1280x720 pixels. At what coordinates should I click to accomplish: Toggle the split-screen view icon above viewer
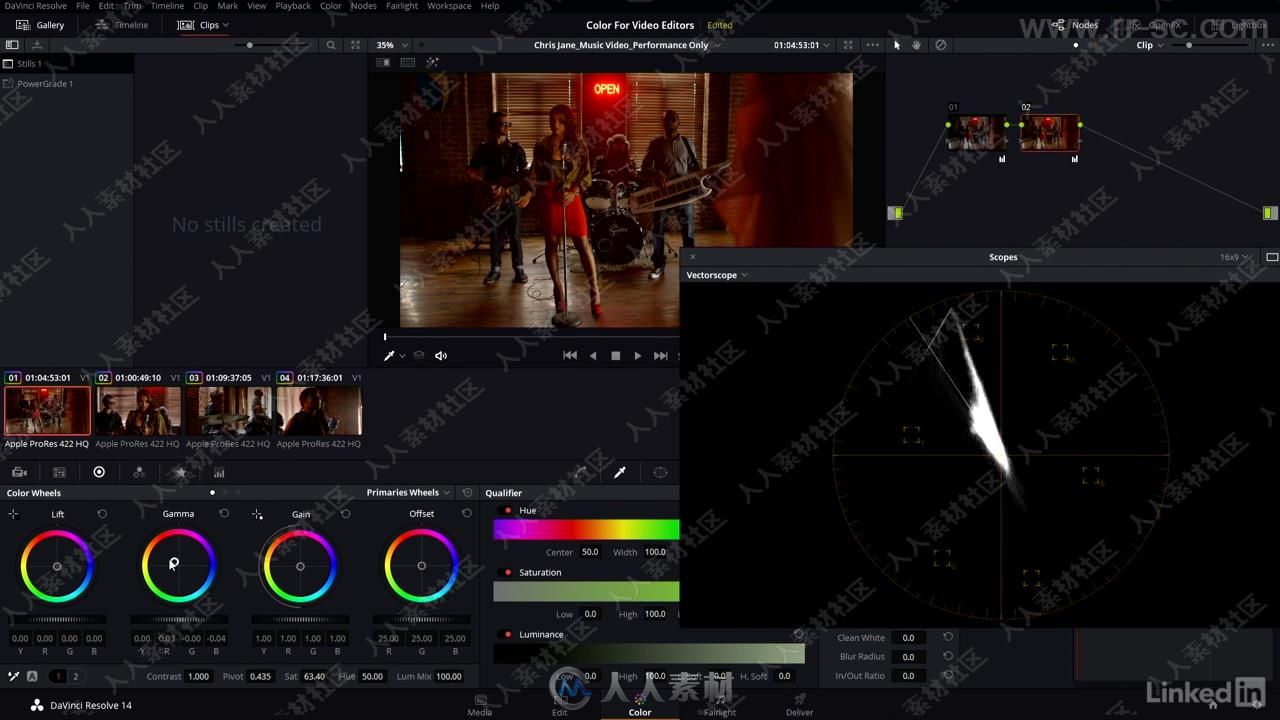408,62
